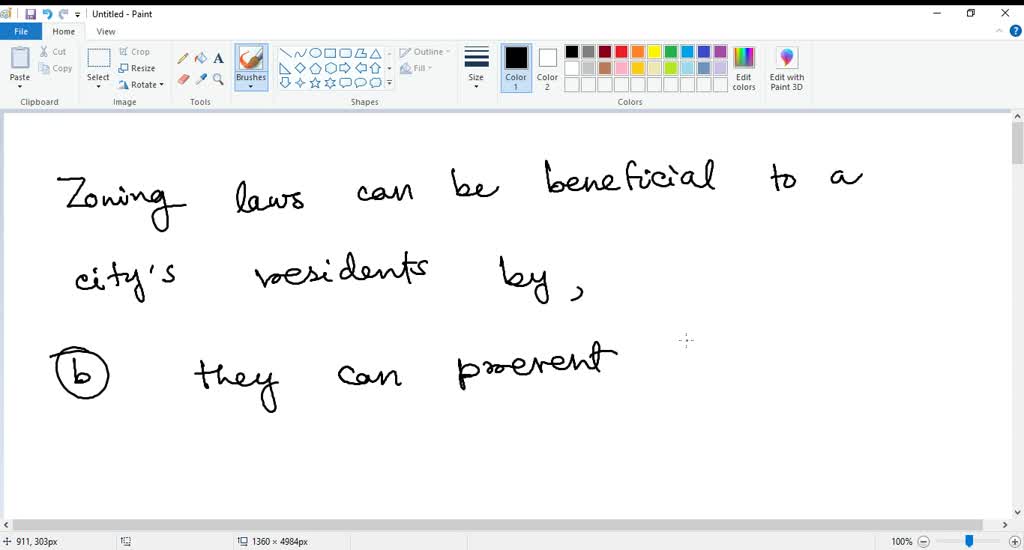Click the Magnifier tool

(218, 79)
